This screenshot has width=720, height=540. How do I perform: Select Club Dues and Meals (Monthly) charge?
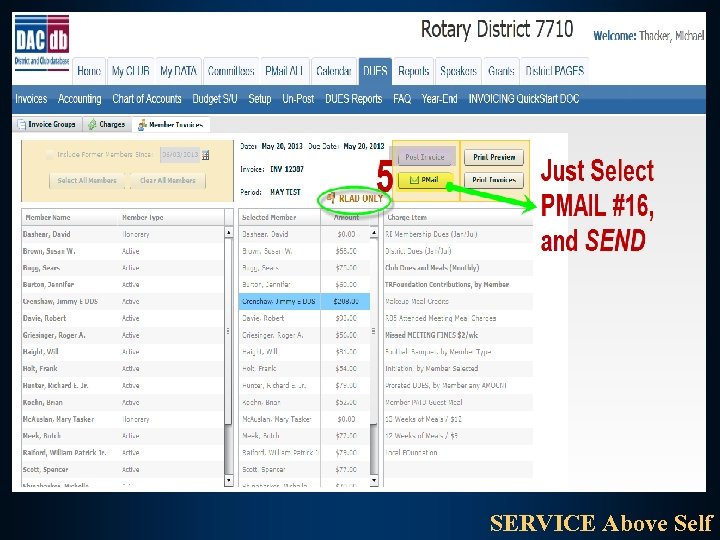click(458, 268)
